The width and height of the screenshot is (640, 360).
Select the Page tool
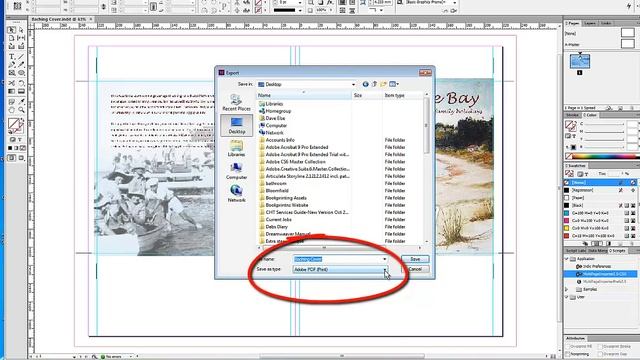[x=11, y=38]
